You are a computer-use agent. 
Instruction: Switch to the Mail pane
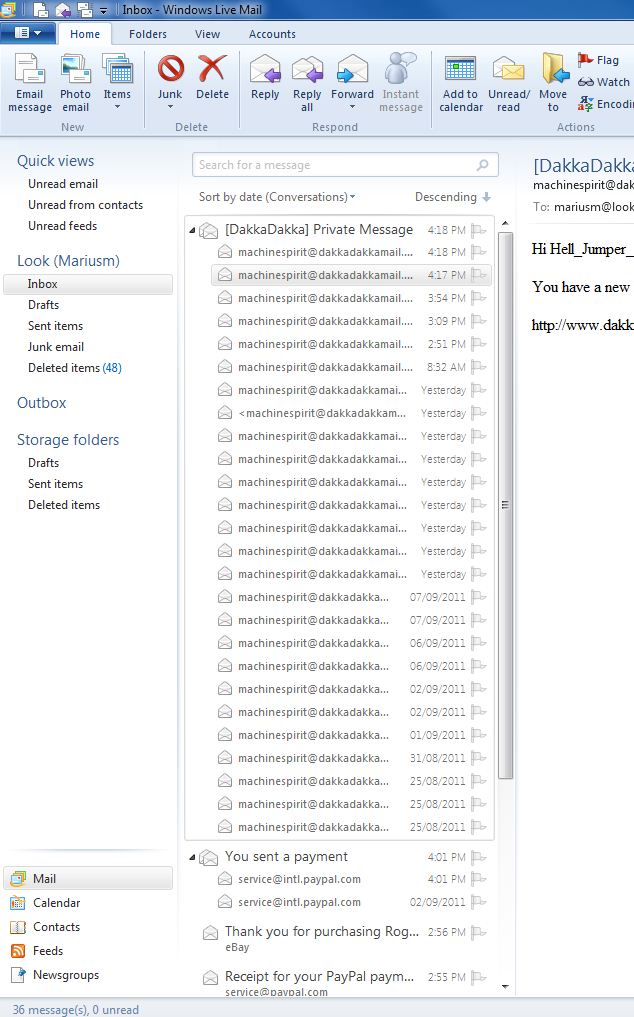(x=88, y=879)
